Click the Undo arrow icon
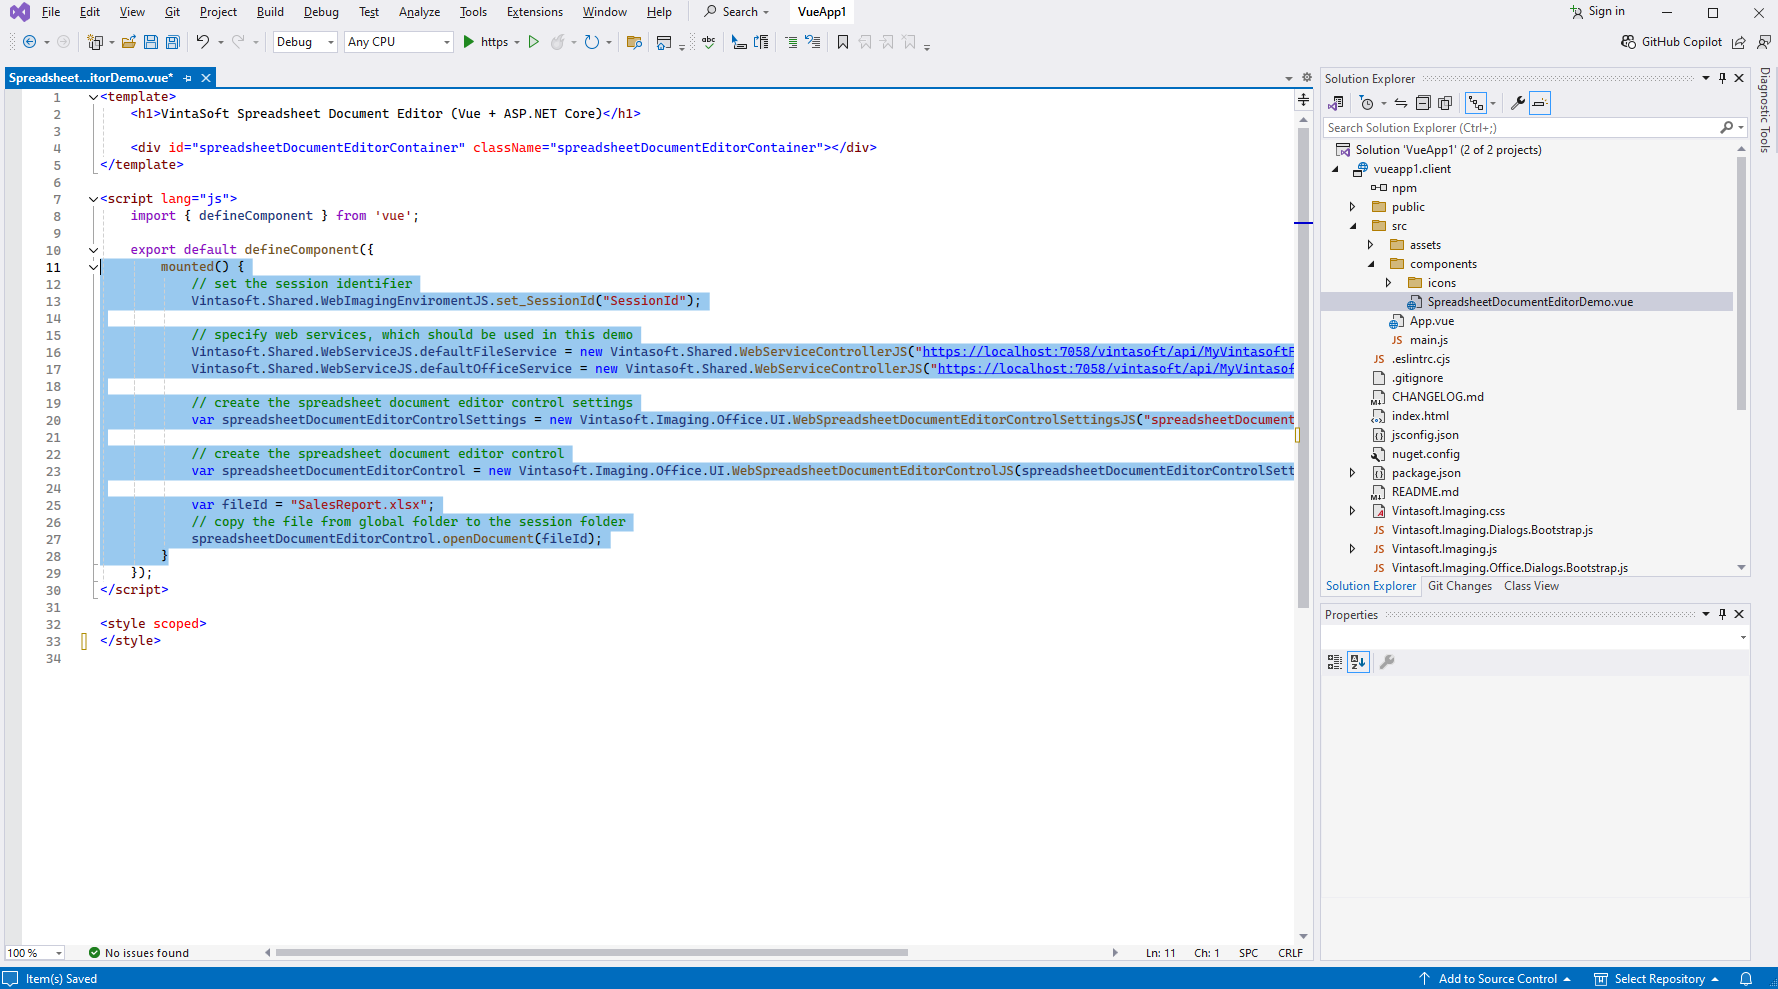Viewport: 1778px width, 989px height. point(203,42)
